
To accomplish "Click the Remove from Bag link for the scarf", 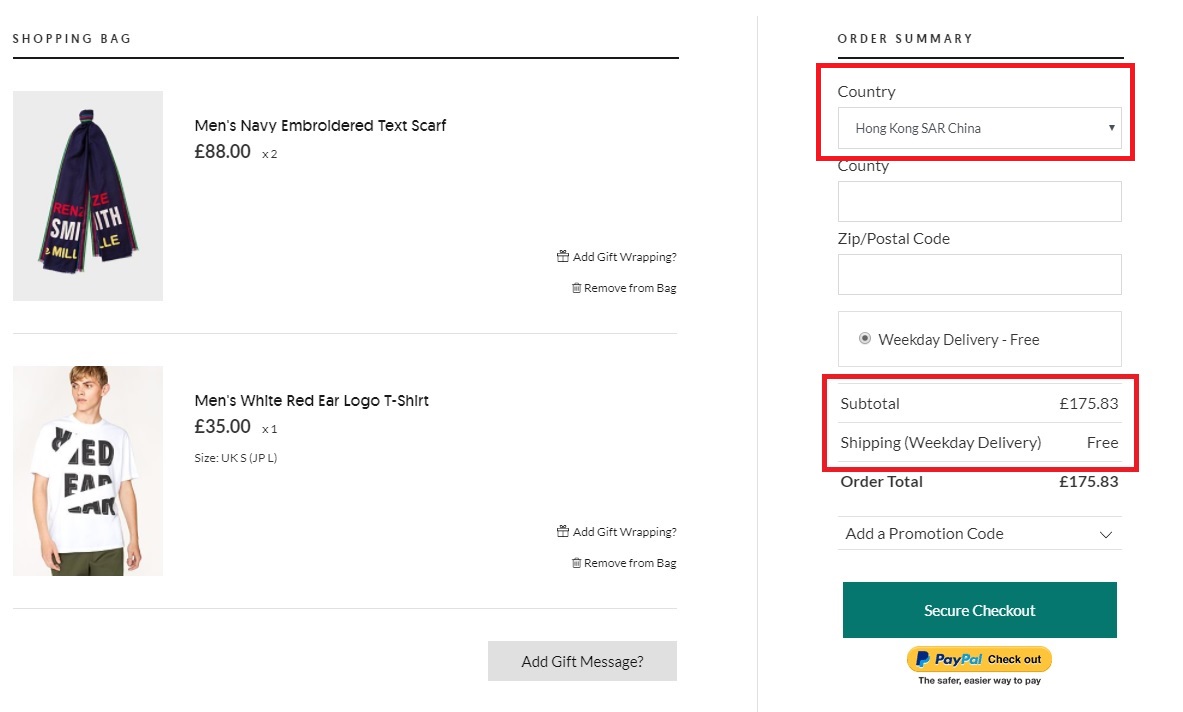I will click(630, 288).
